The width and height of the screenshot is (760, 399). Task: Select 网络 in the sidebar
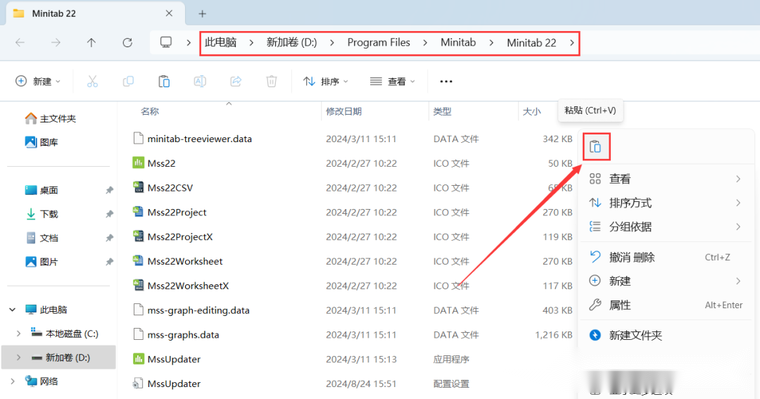tap(42, 381)
